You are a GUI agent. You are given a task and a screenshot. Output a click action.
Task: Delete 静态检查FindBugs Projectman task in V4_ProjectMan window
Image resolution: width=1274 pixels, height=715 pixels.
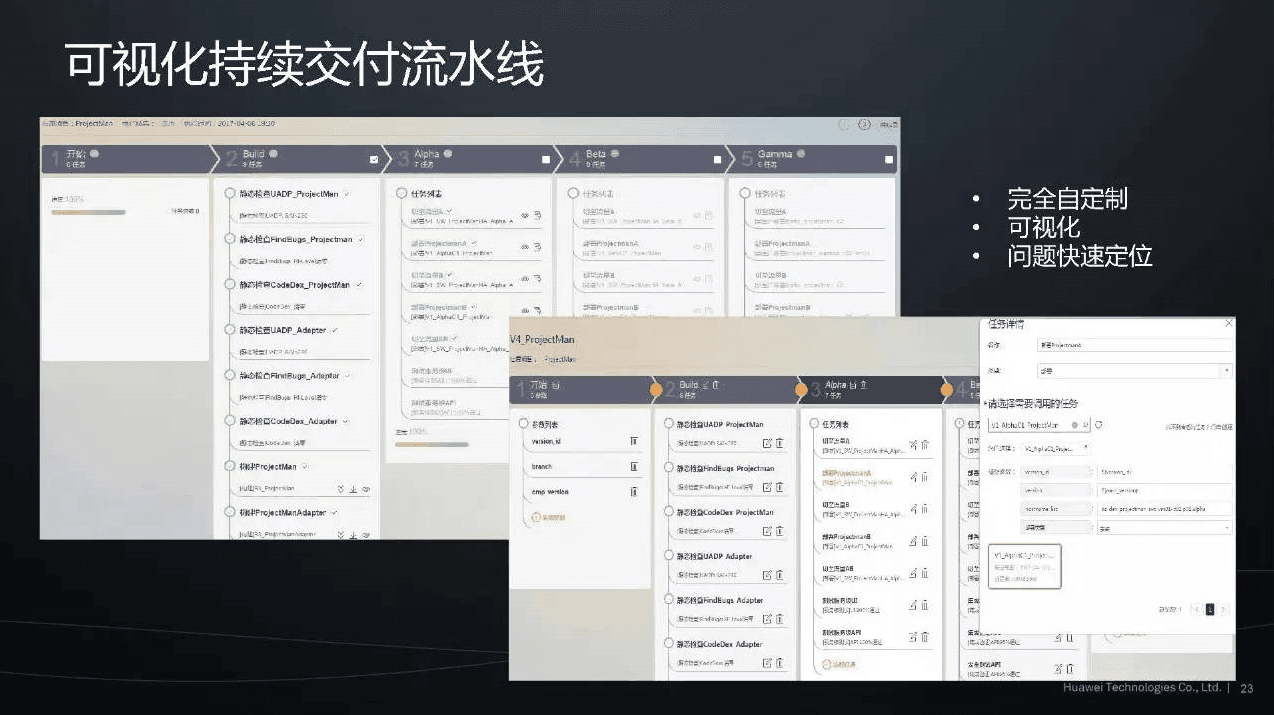(x=779, y=487)
